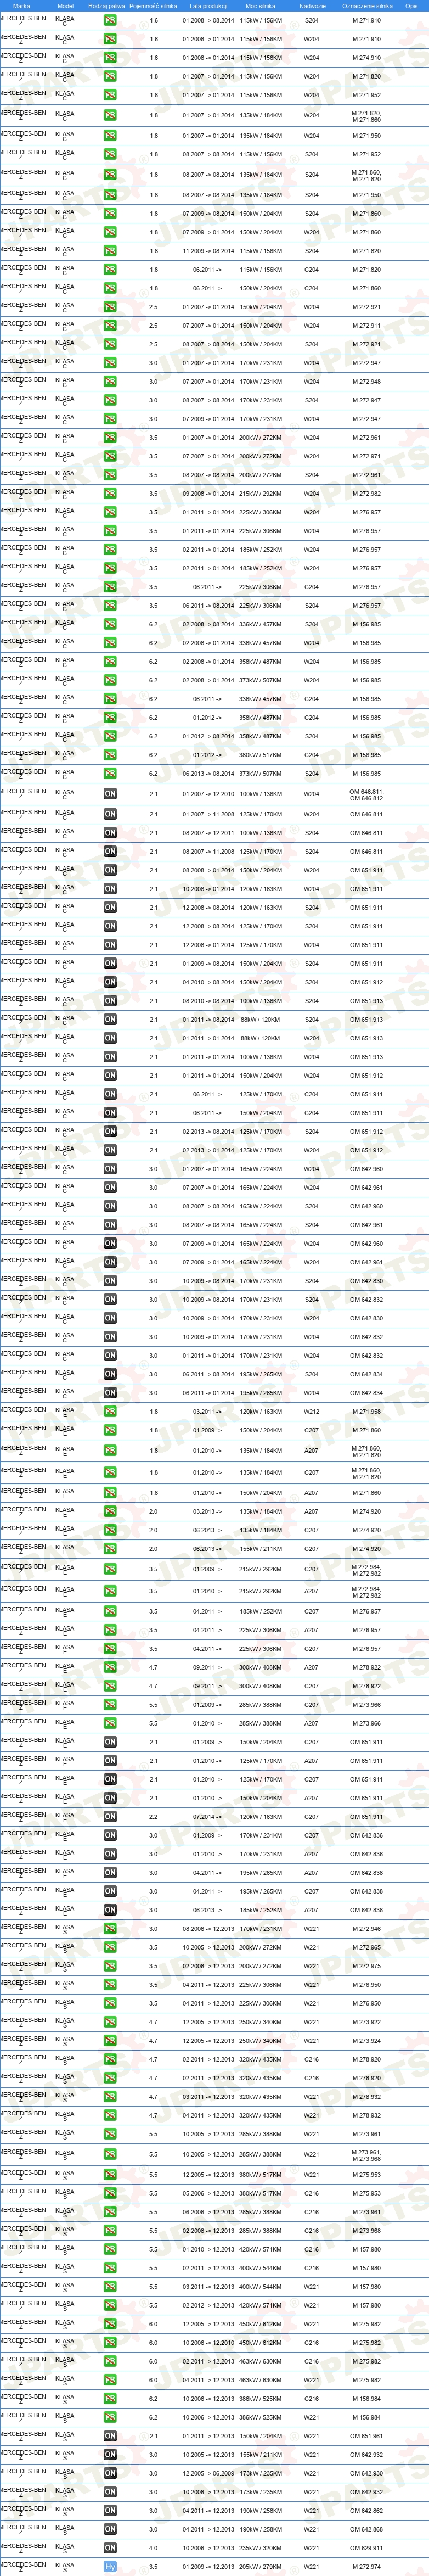
Task: Select engine codes OM 646.811, OM 646.812
Action: pos(366,795)
